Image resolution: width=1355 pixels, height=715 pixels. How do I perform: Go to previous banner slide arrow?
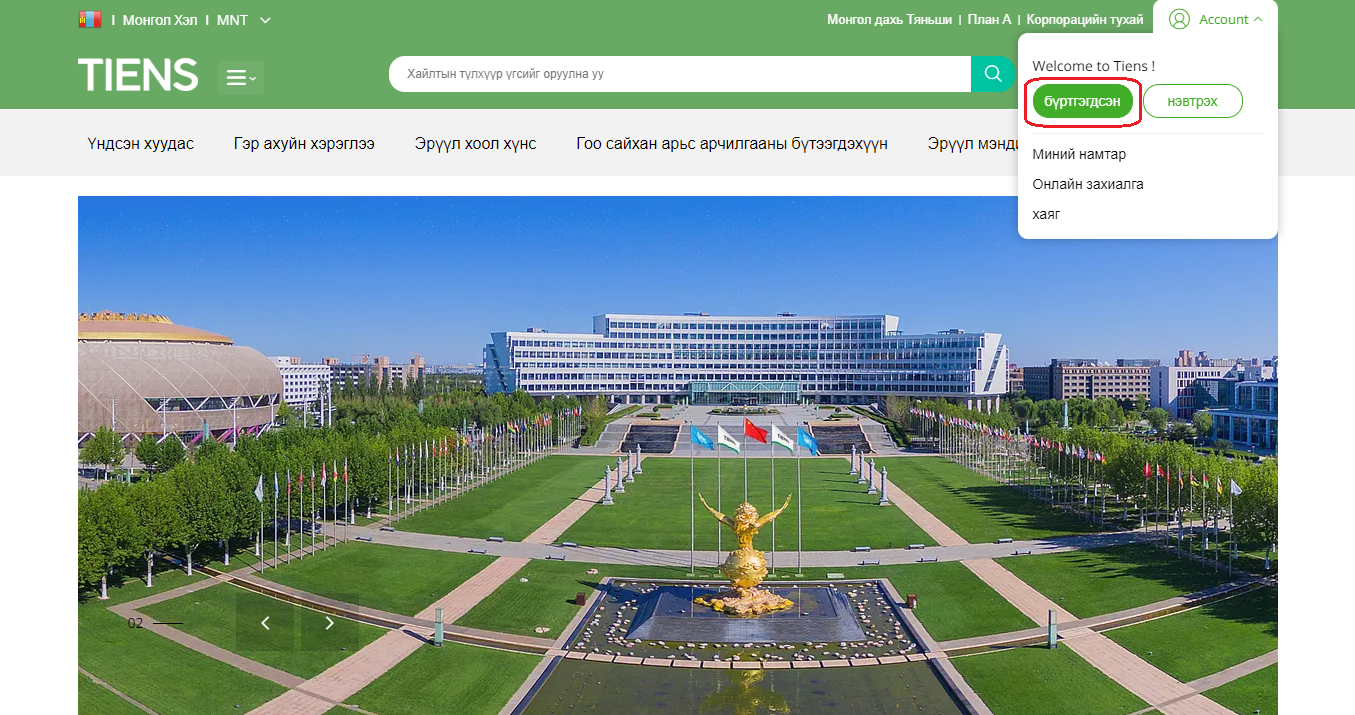265,623
